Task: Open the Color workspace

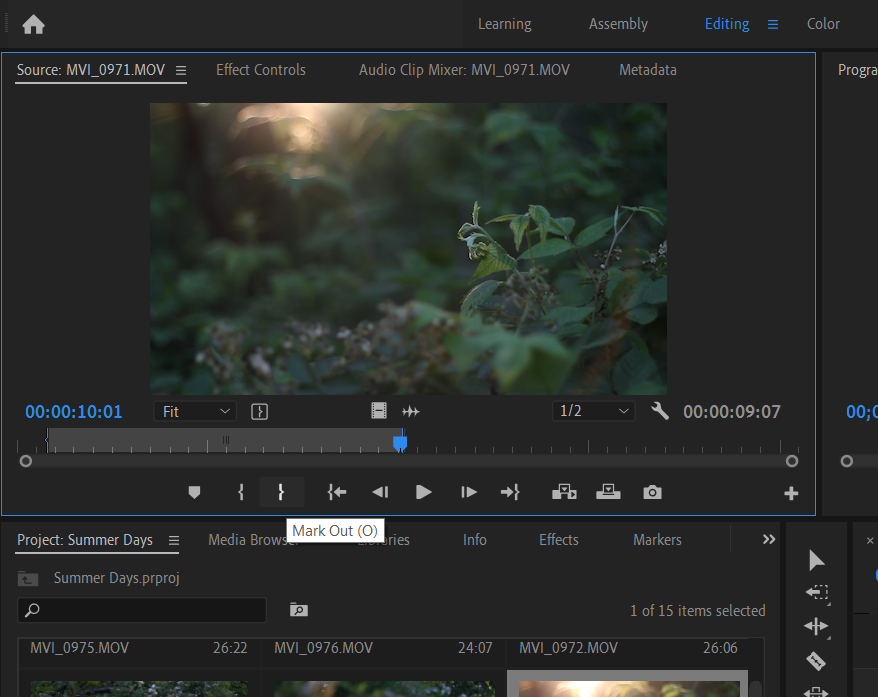Action: (x=823, y=24)
